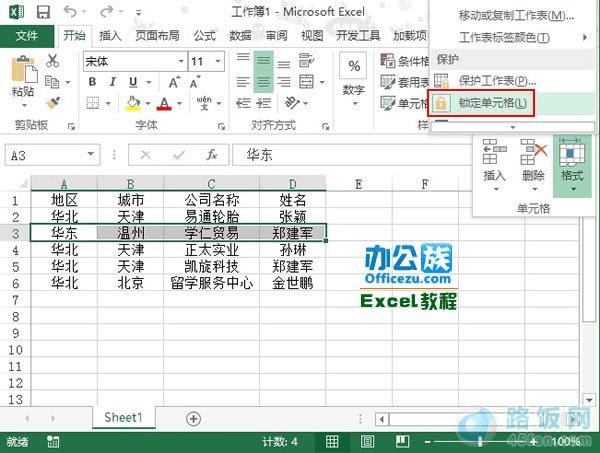Expand the Name Box dropdown arrow
The height and width of the screenshot is (453, 600).
(x=91, y=154)
